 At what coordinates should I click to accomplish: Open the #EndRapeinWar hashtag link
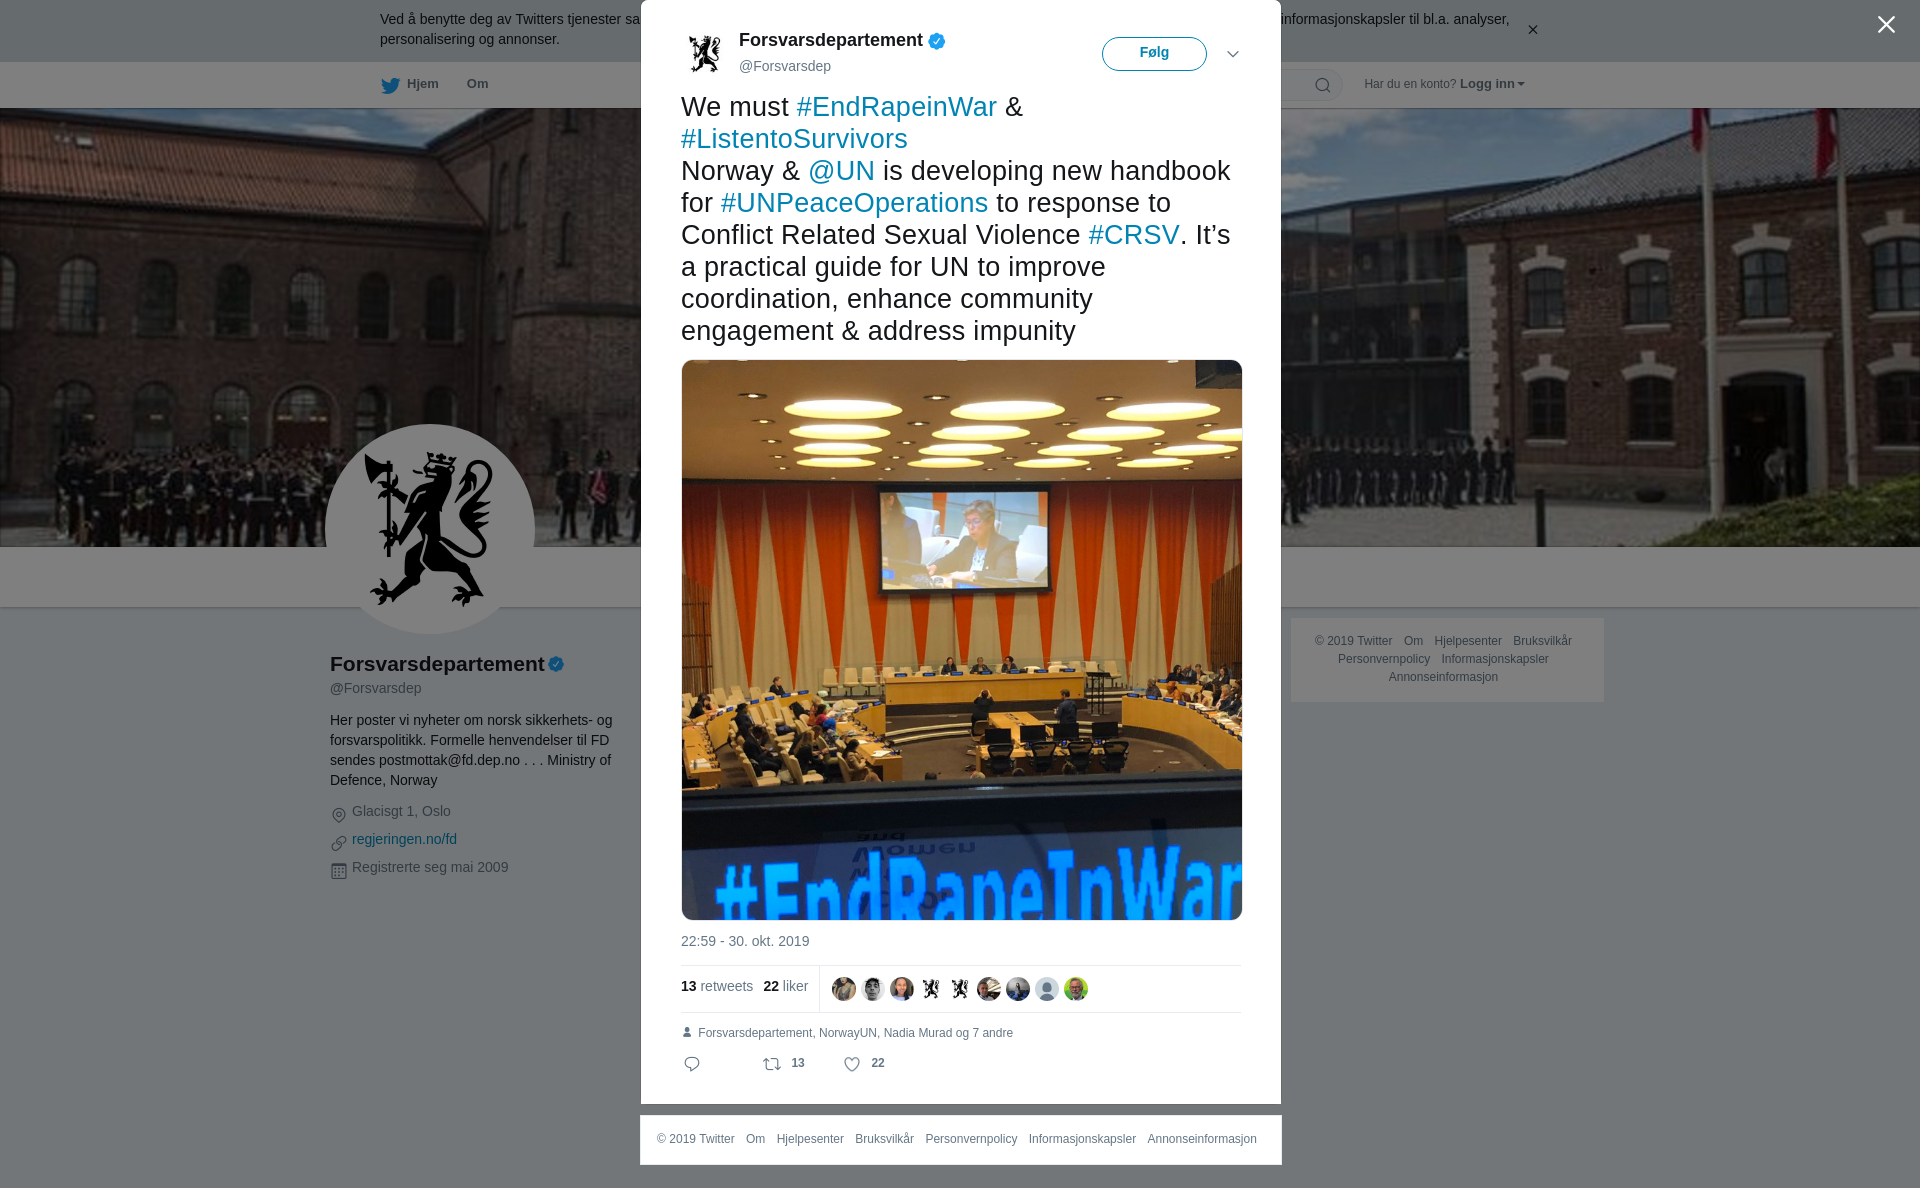coord(897,107)
